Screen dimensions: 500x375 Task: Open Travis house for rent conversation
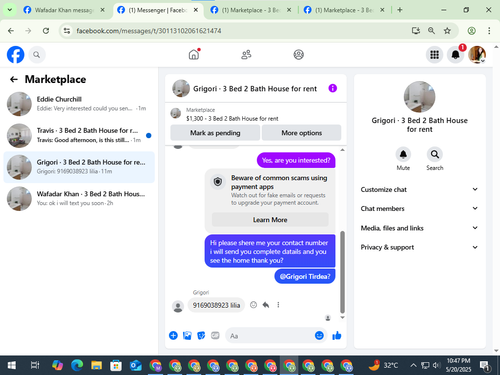[79, 135]
